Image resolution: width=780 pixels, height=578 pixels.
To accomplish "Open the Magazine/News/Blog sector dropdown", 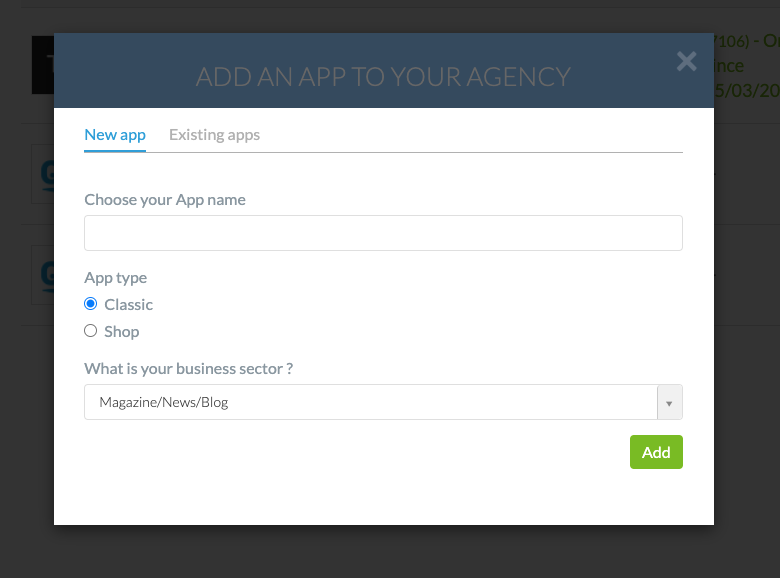I will (370, 402).
